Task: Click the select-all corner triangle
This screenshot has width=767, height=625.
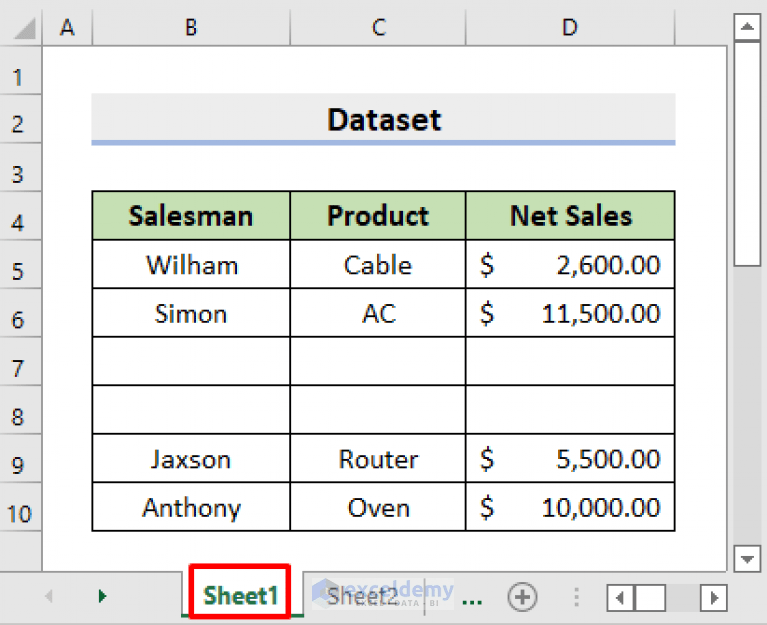Action: (24, 28)
